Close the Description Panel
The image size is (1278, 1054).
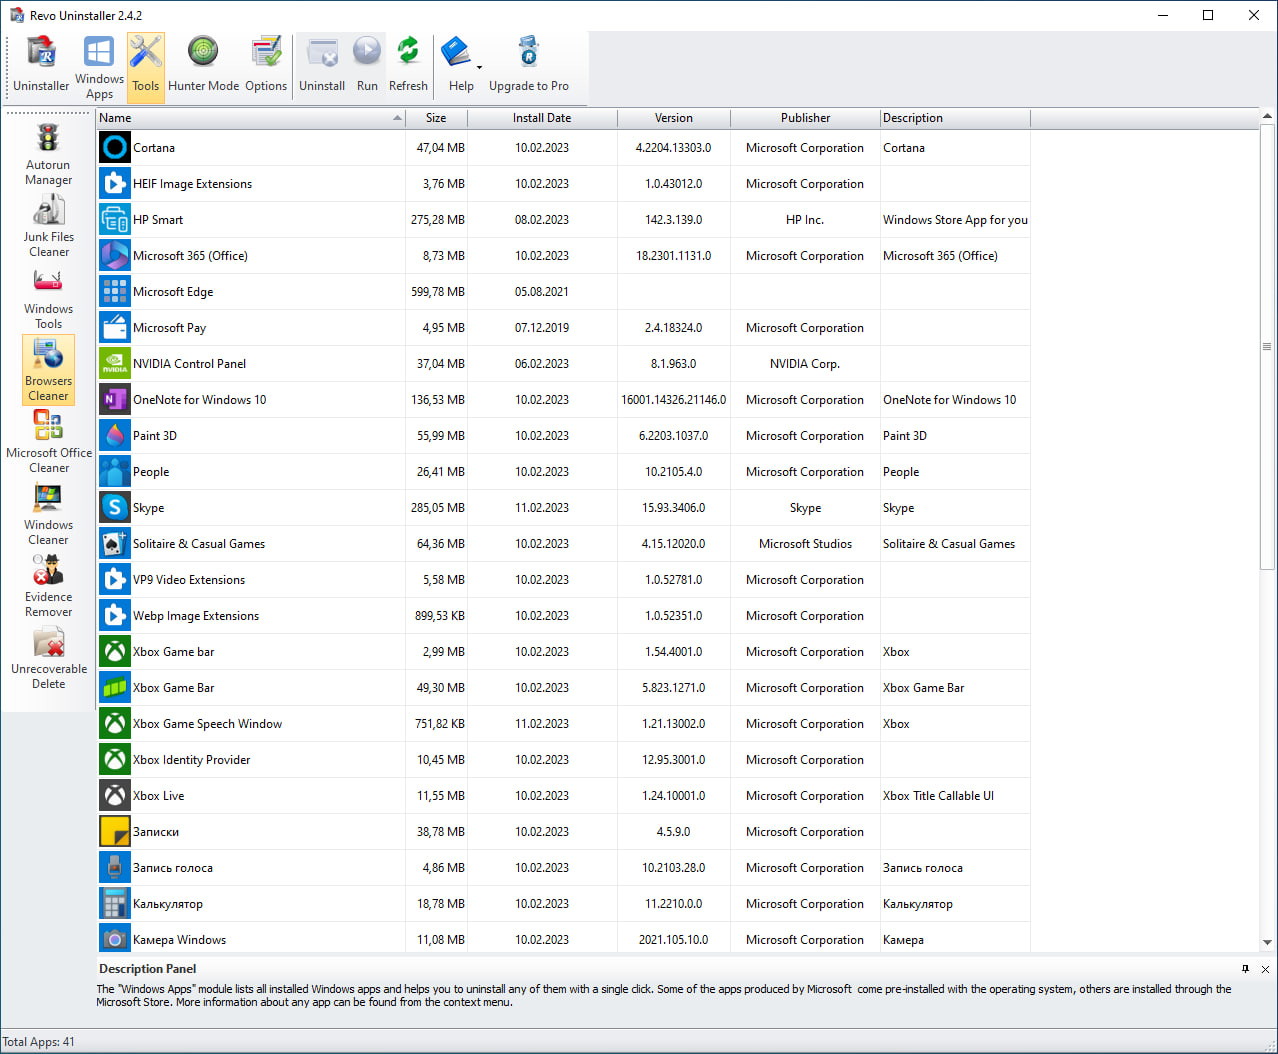[1265, 969]
